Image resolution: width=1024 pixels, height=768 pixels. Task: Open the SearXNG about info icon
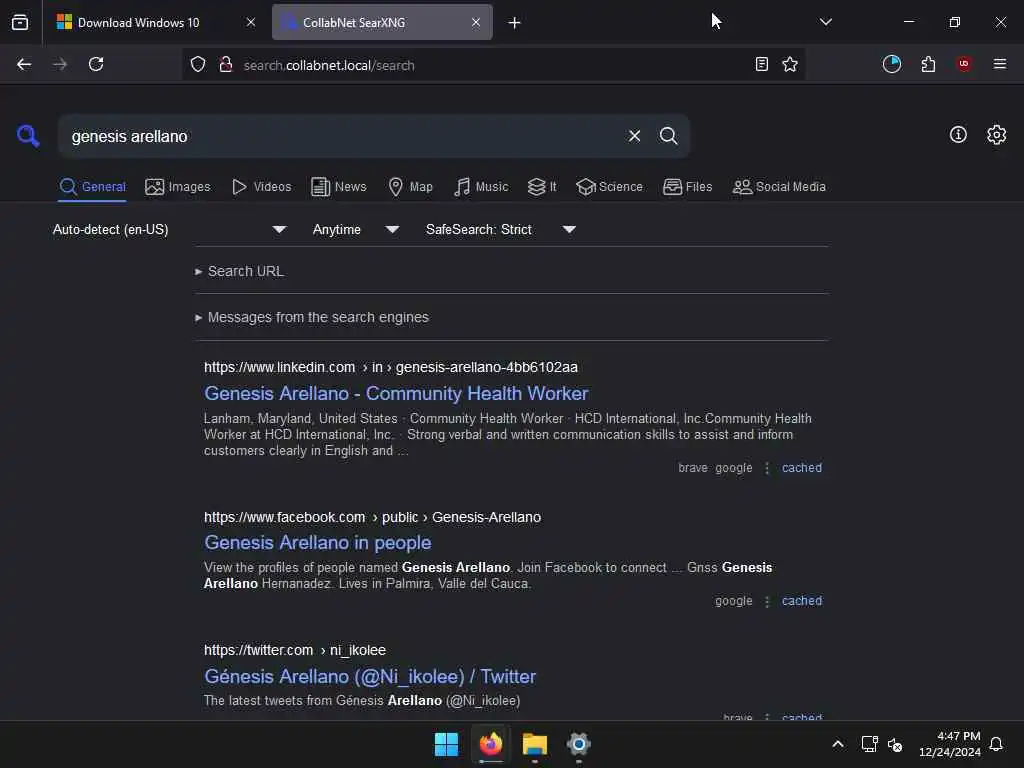958,135
